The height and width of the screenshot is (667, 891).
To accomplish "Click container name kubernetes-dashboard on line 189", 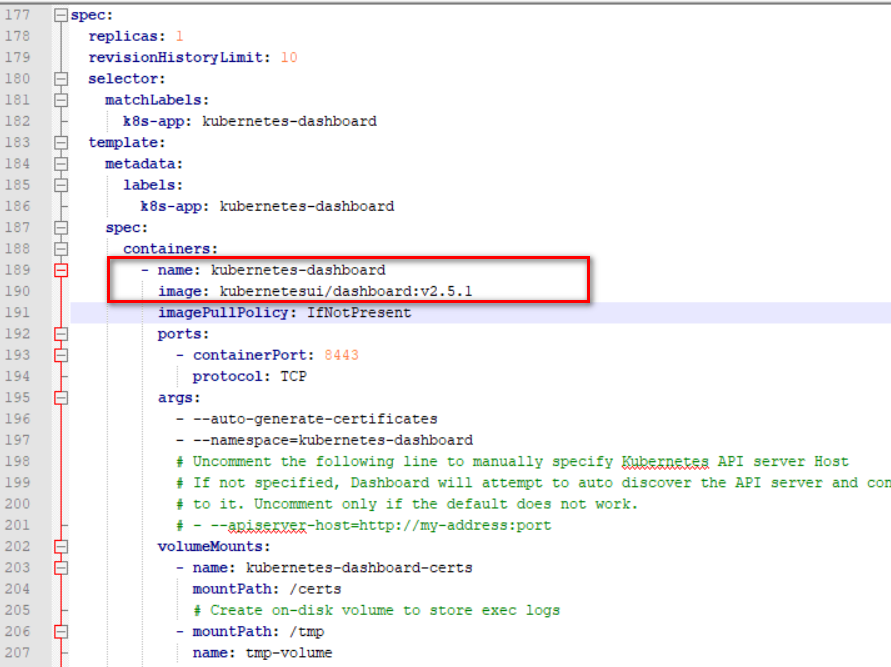I will coord(298,270).
